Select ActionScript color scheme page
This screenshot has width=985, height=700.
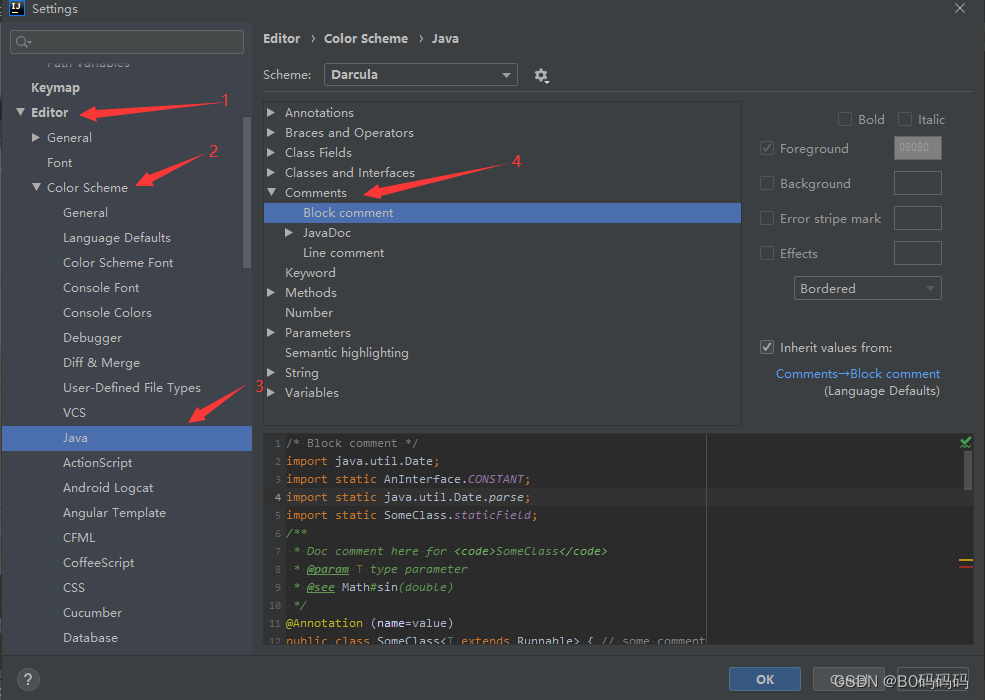coord(97,463)
